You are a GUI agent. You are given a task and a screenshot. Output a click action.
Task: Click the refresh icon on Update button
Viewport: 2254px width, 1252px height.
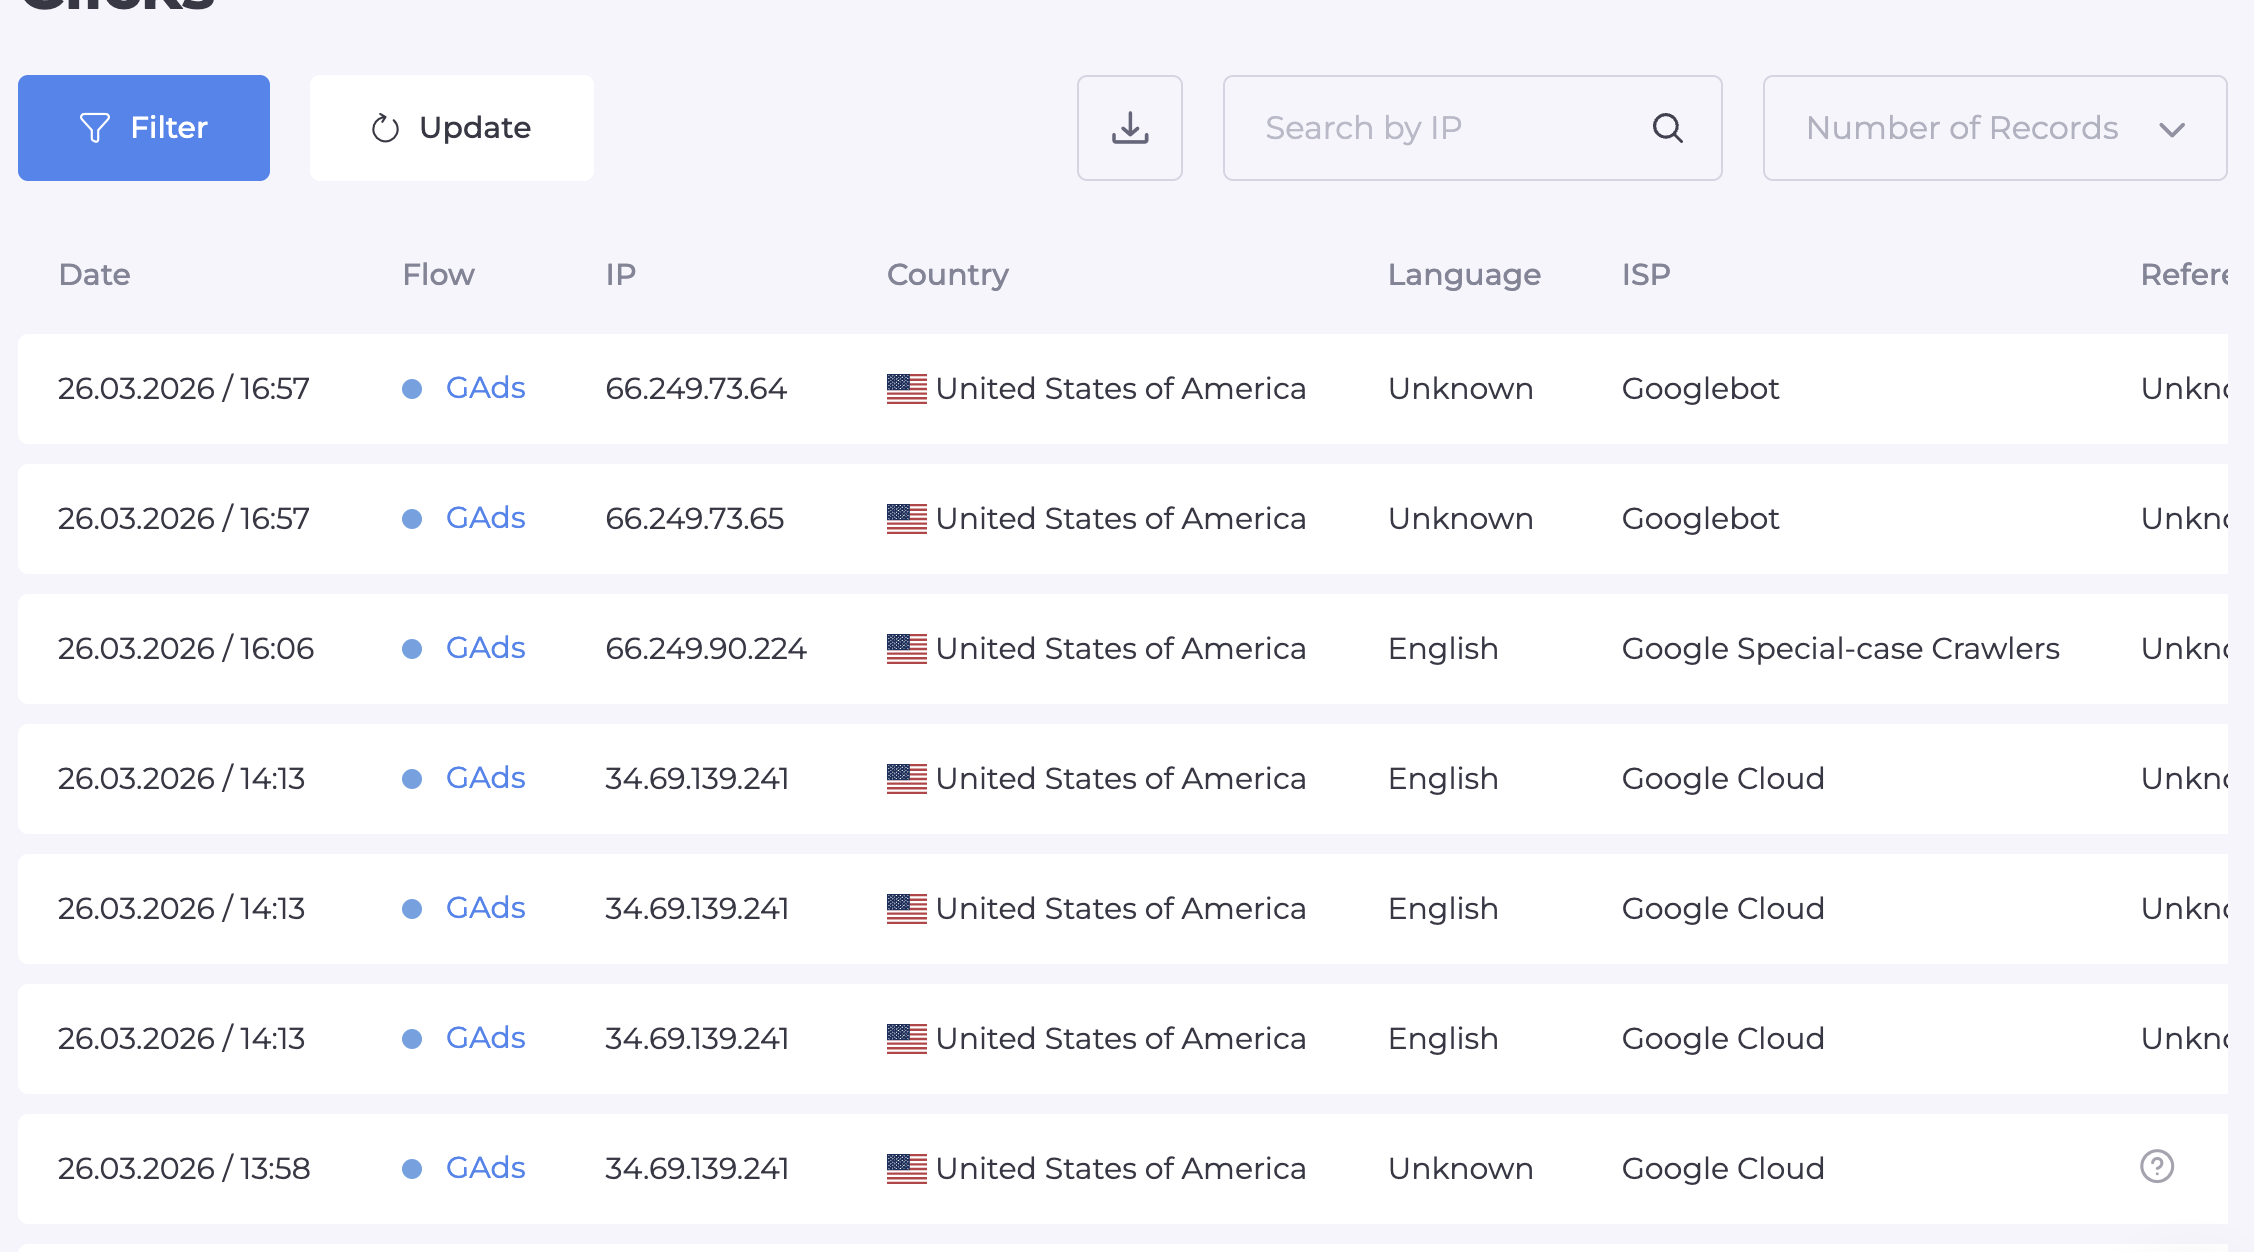385,128
